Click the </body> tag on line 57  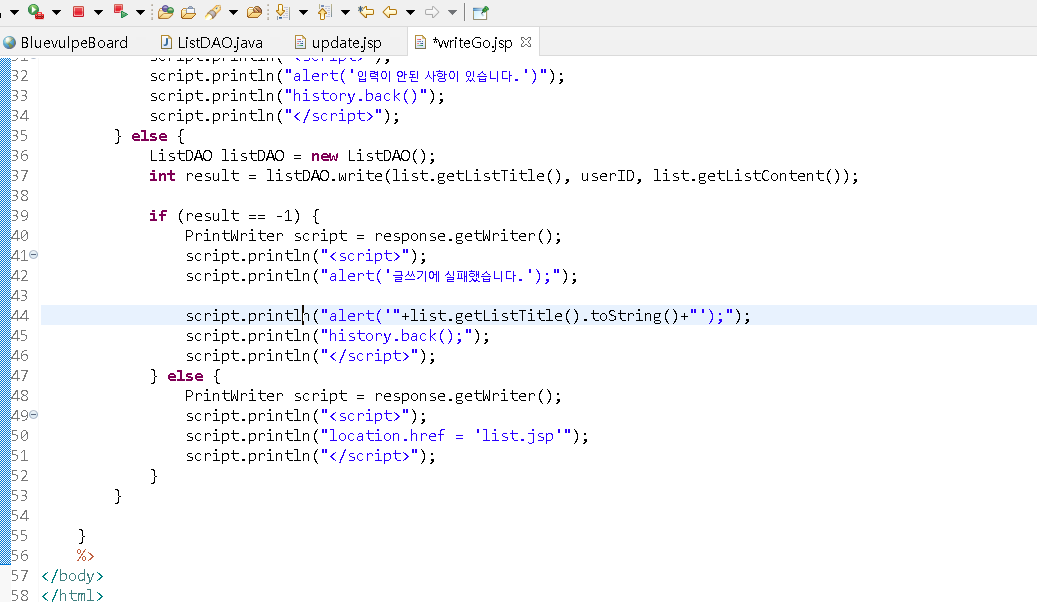pos(72,576)
